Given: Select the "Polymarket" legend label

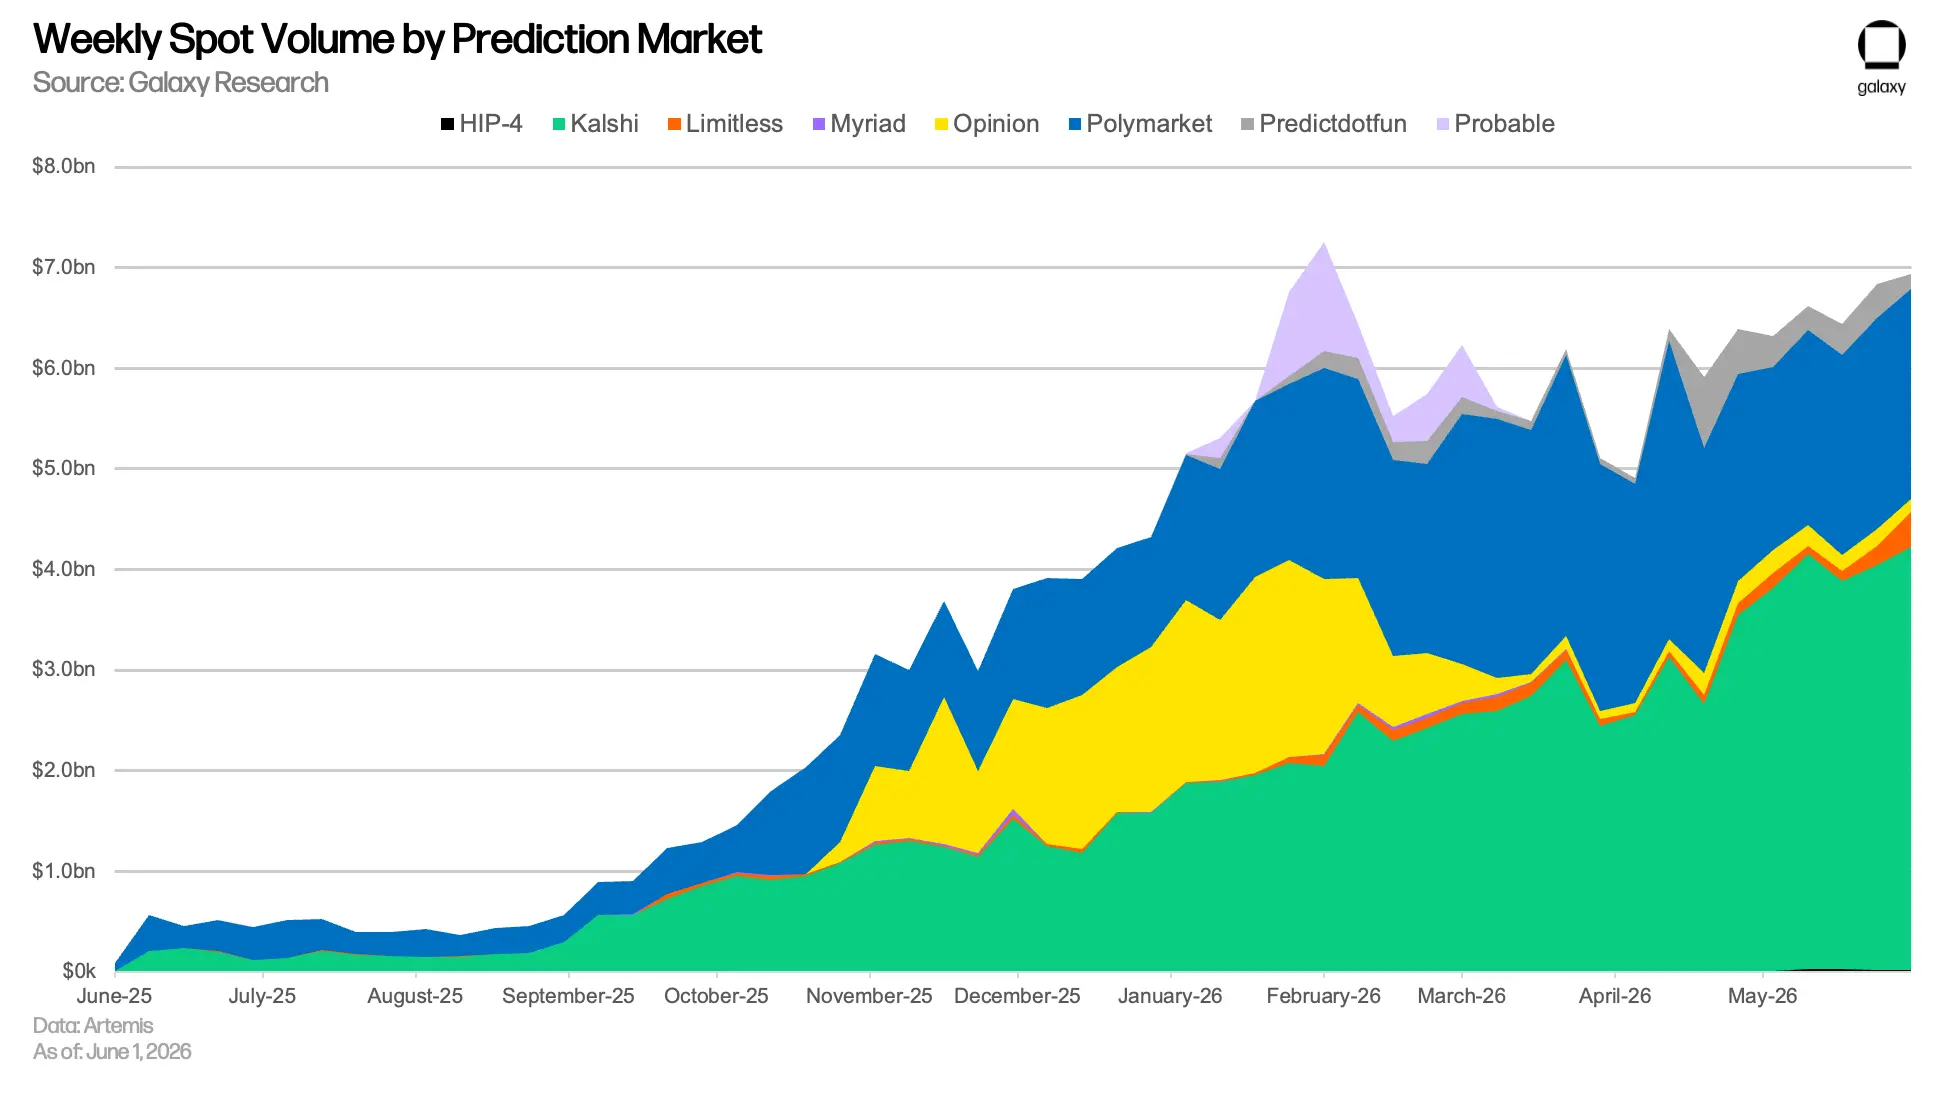Looking at the screenshot, I should pos(1149,124).
